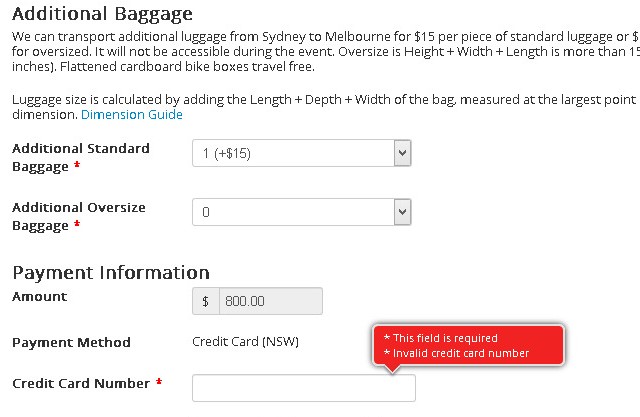Focus the Credit Card Number input field
Image resolution: width=640 pixels, height=417 pixels.
tap(303, 388)
